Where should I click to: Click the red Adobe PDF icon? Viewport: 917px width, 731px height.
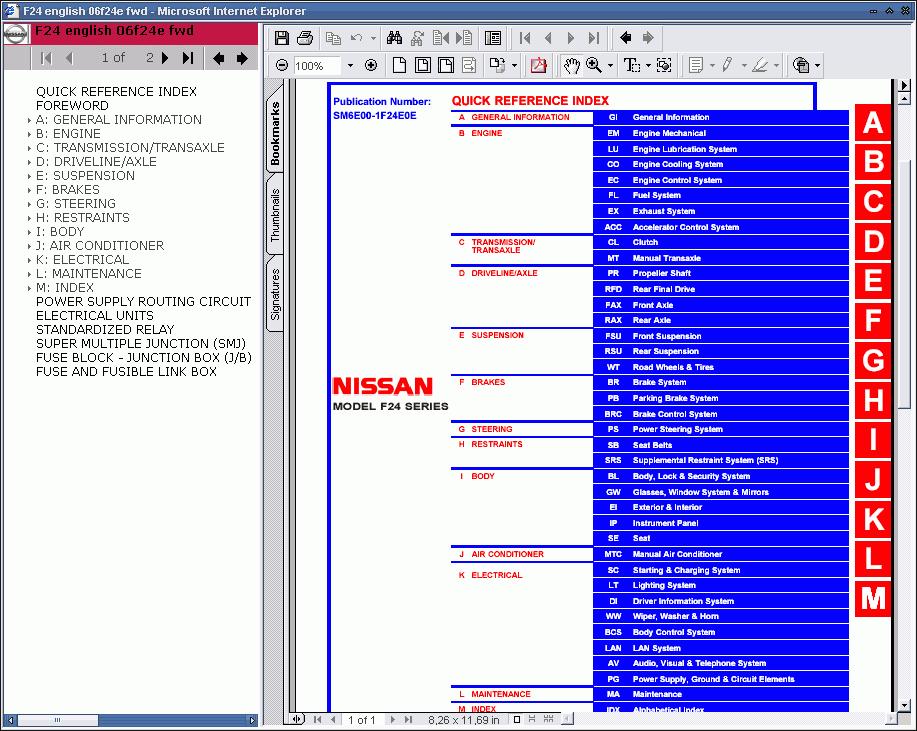539,65
